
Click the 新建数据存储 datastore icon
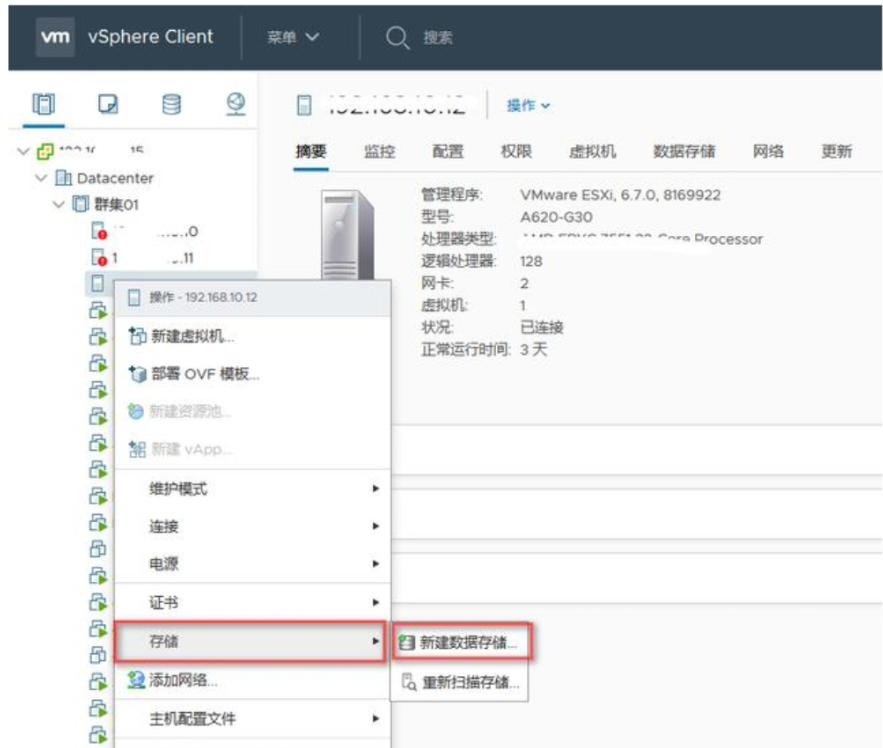407,642
